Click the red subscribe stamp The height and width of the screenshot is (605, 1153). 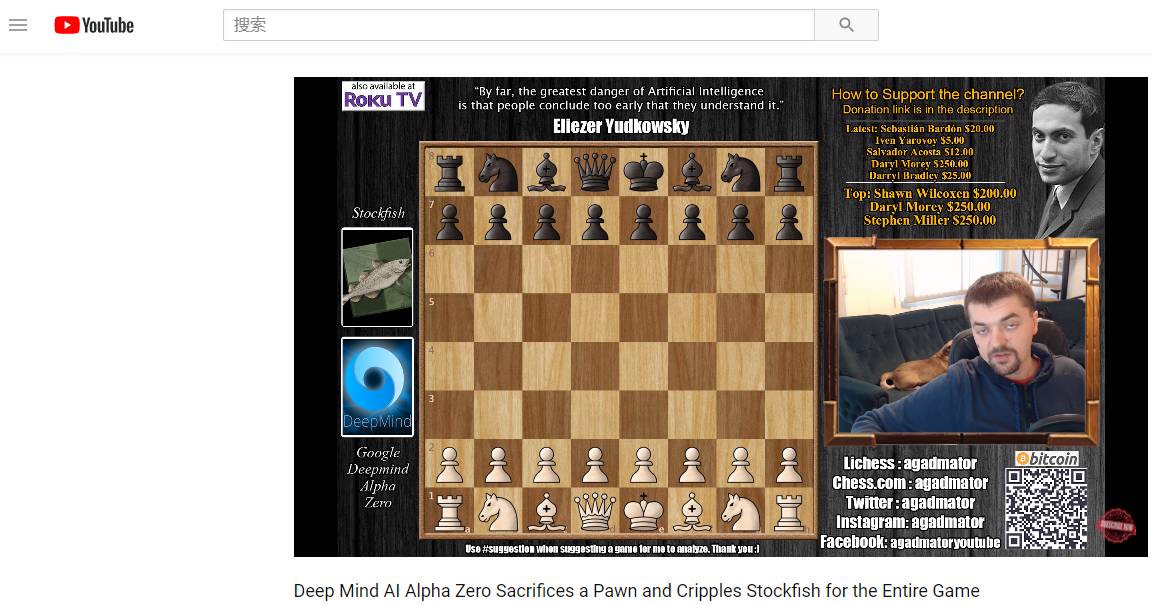coord(1116,525)
